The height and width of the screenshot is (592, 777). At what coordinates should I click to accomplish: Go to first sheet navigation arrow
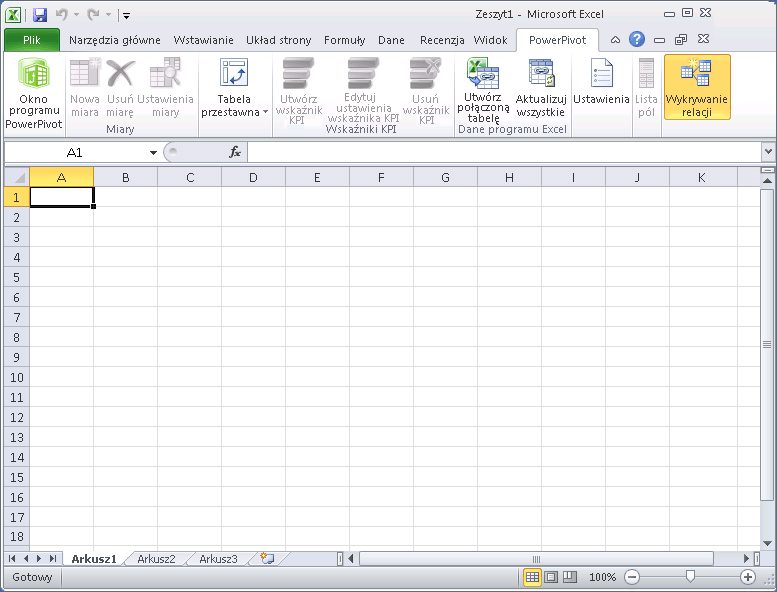(12, 558)
